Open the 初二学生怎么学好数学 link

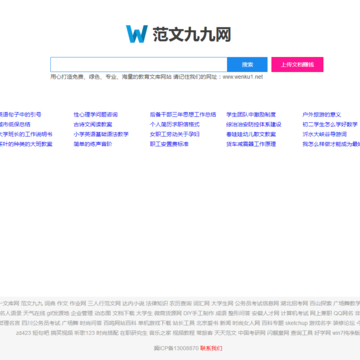(x=330, y=124)
